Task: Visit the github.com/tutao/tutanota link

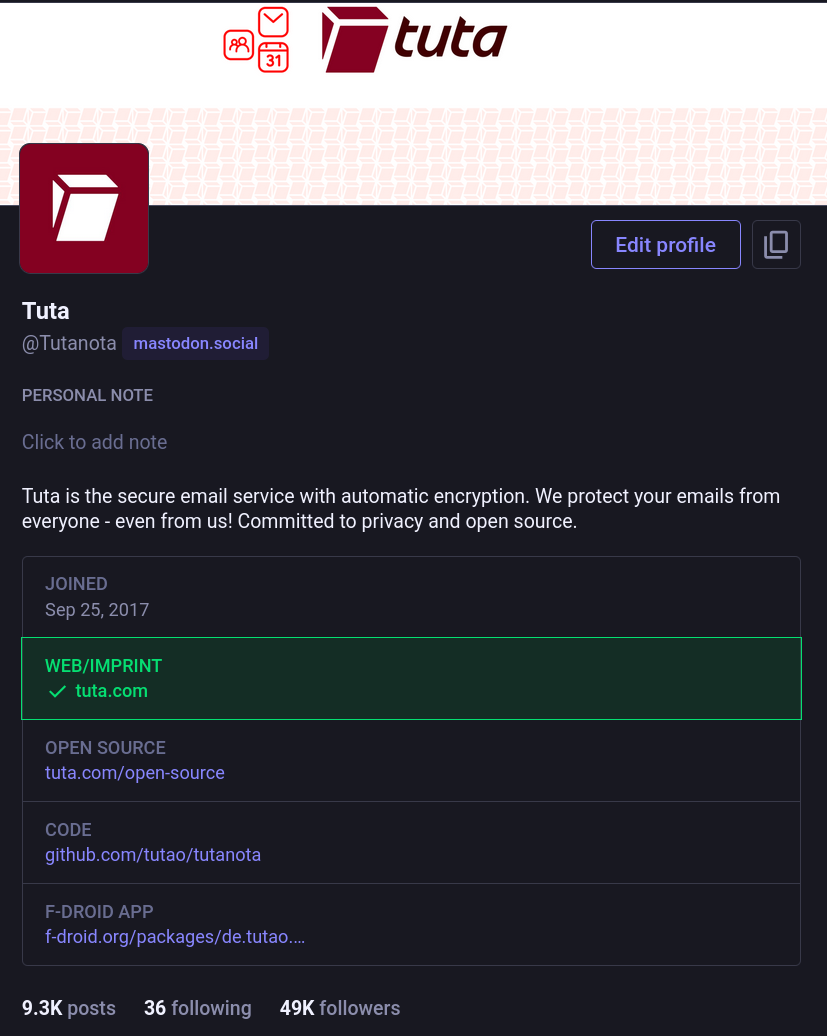Action: click(x=153, y=855)
